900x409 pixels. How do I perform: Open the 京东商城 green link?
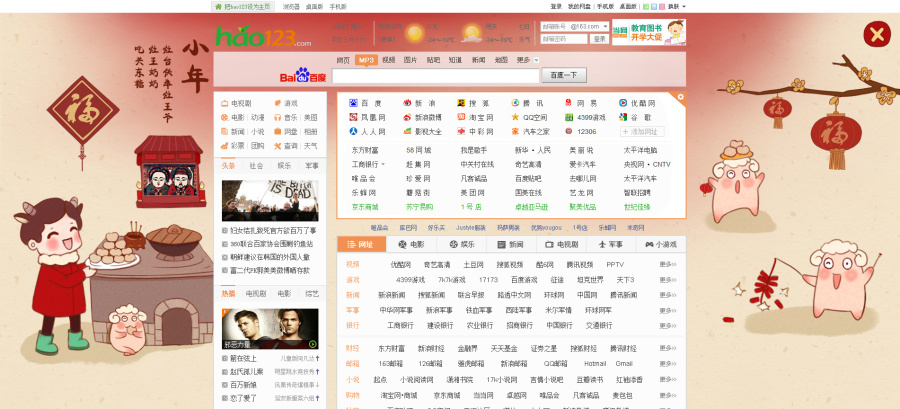365,207
